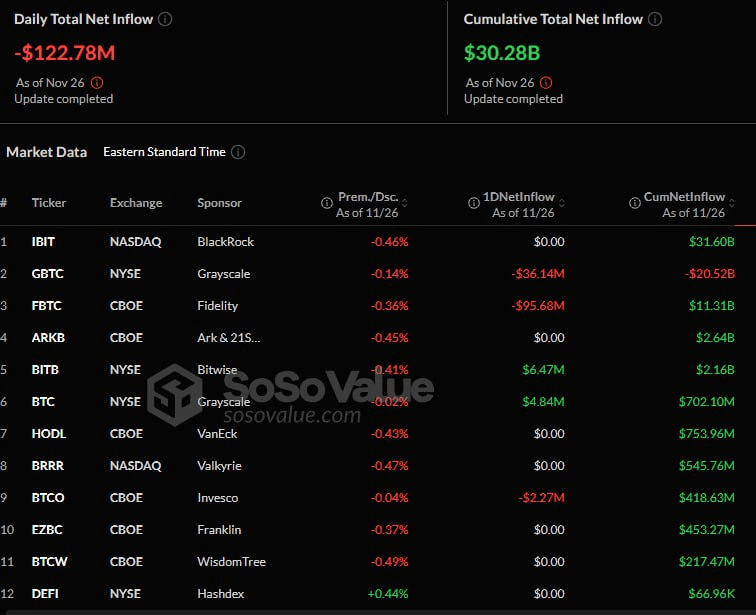Click IBIT's -0.46% discount value
The width and height of the screenshot is (756, 615).
(x=390, y=242)
